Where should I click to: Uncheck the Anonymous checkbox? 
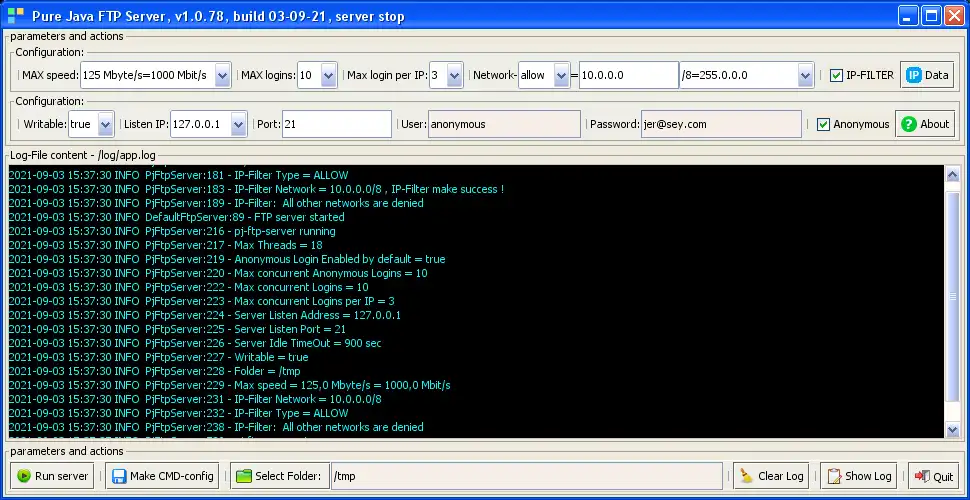pyautogui.click(x=823, y=124)
